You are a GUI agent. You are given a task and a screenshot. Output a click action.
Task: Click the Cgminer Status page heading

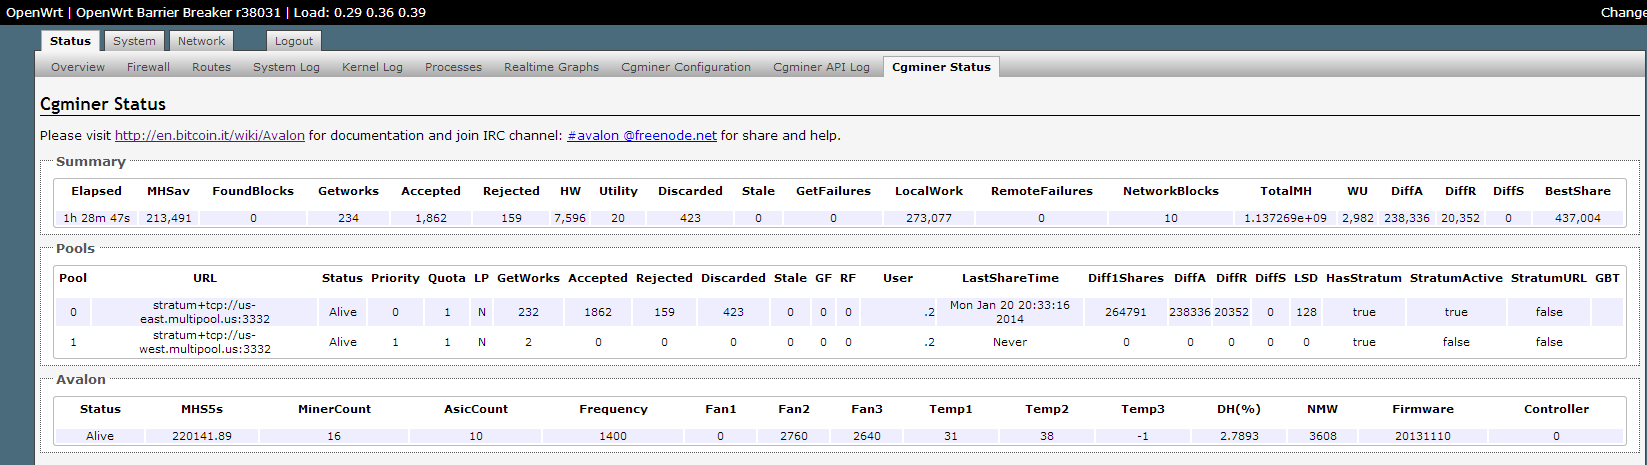click(103, 104)
